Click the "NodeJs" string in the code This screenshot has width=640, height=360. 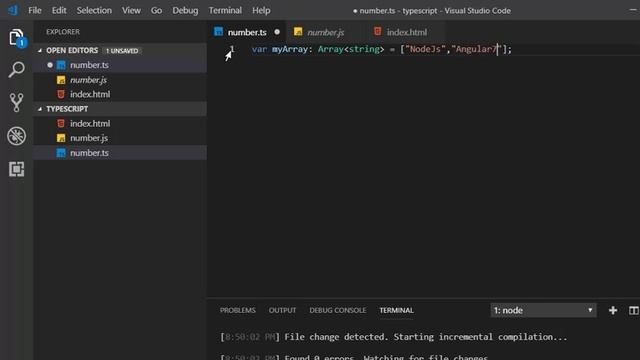tap(425, 49)
